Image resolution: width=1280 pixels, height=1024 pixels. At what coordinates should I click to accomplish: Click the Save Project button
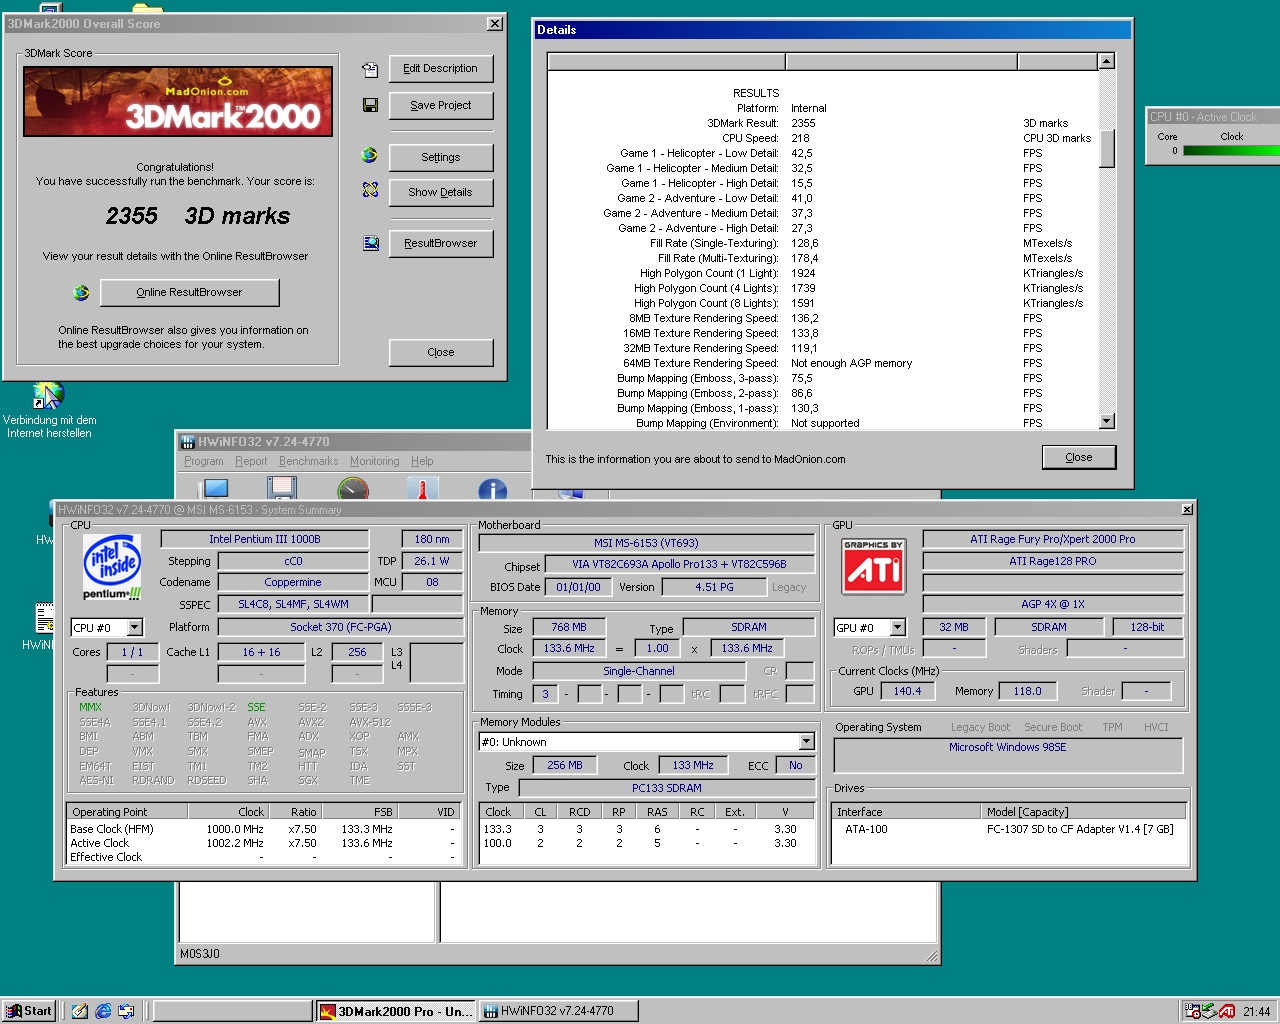click(440, 105)
